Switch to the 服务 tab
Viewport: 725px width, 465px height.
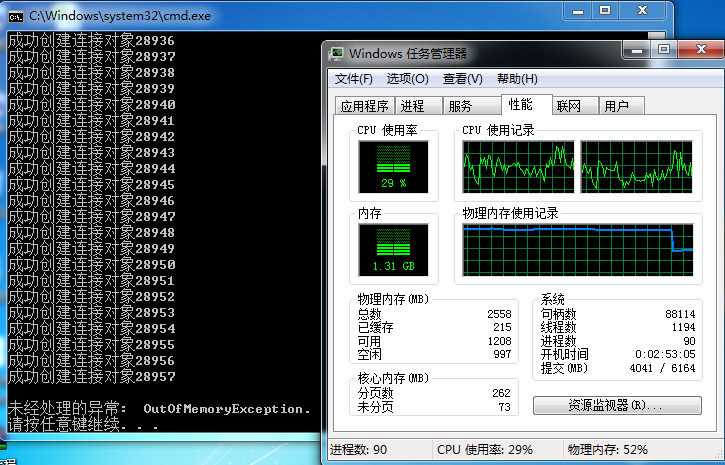472,106
